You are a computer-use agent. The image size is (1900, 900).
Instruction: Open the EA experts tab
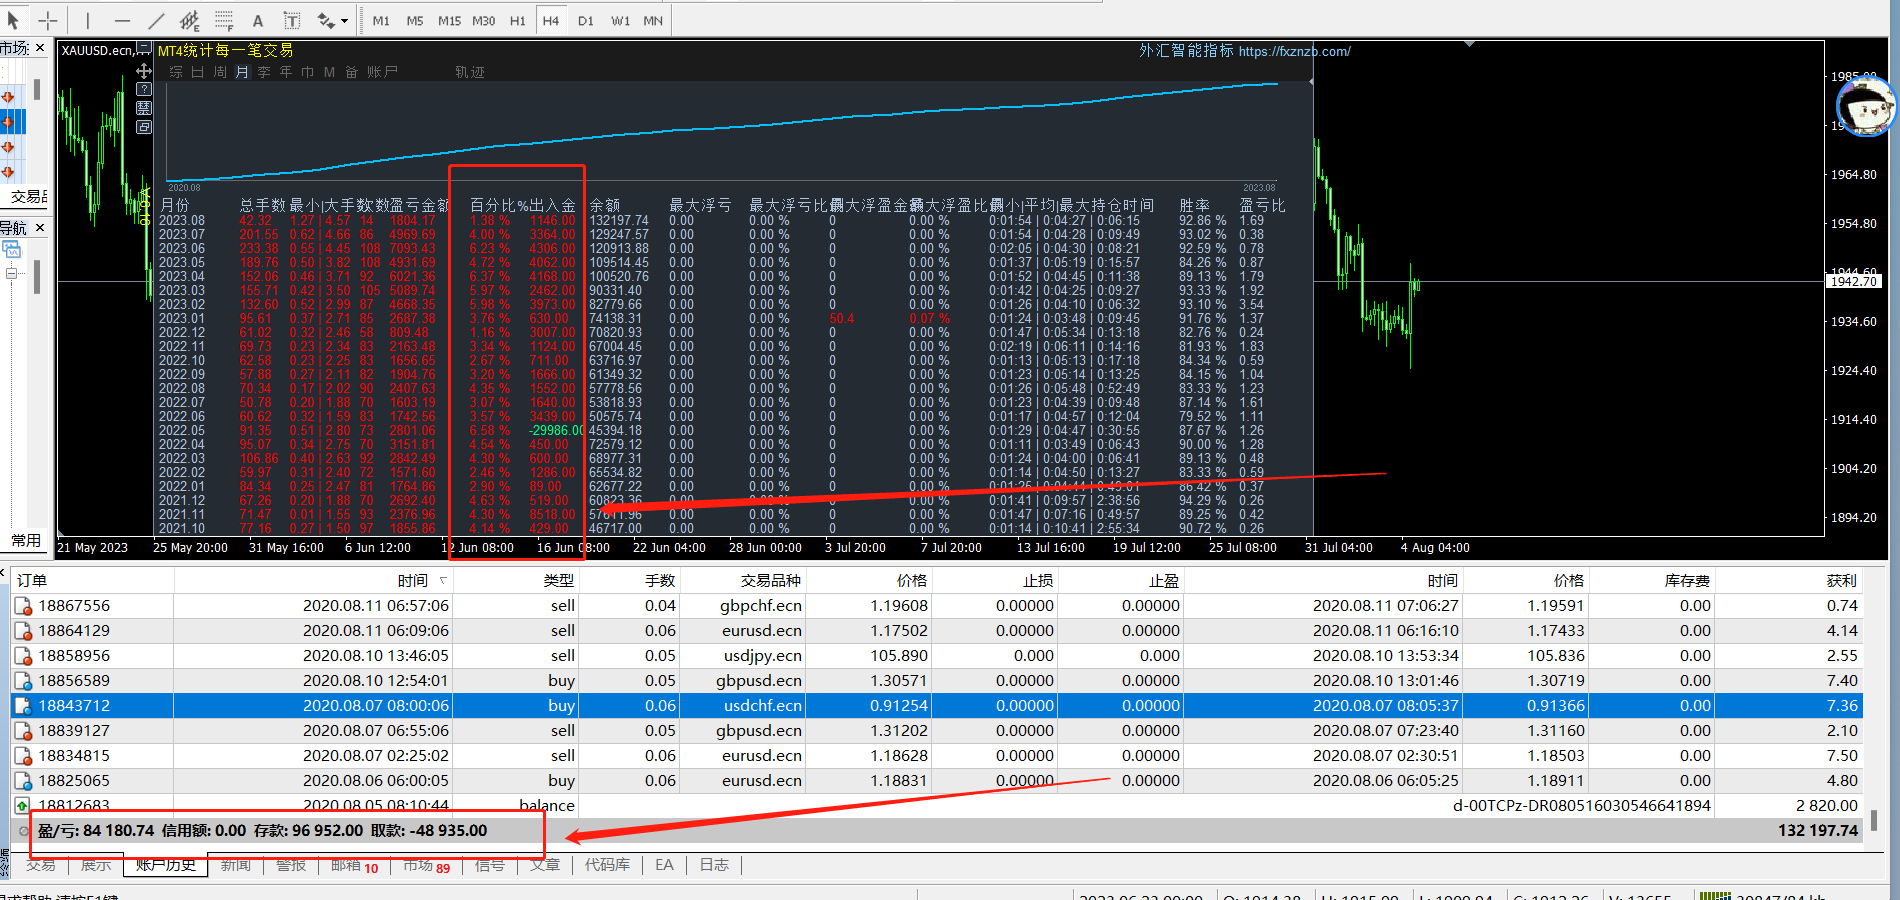coord(664,865)
